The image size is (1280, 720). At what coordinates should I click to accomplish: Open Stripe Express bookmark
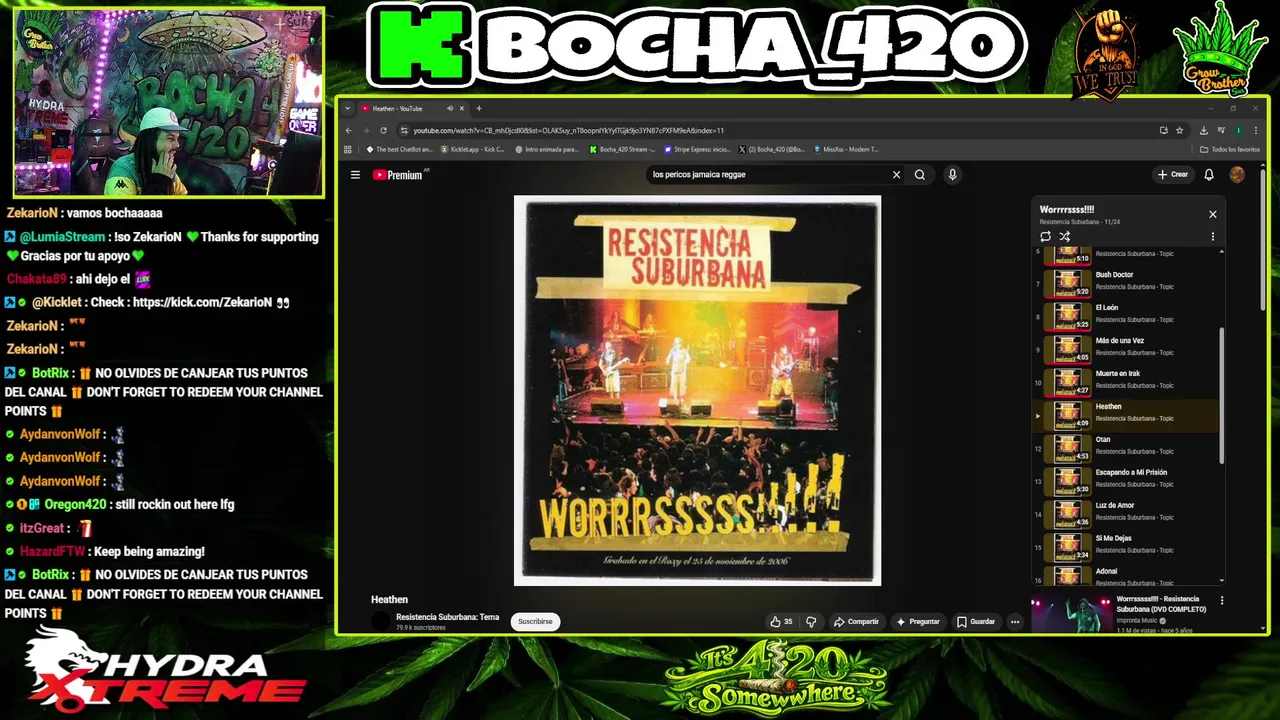point(697,150)
